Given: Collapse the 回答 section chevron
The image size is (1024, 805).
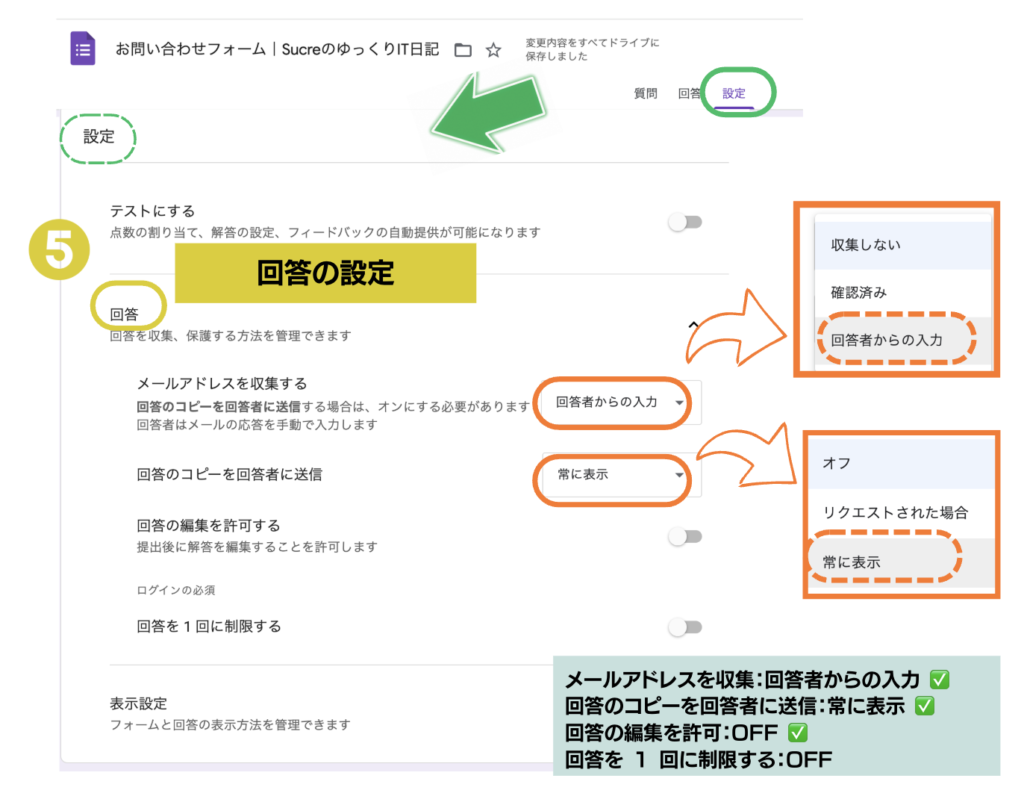Looking at the screenshot, I should [691, 324].
